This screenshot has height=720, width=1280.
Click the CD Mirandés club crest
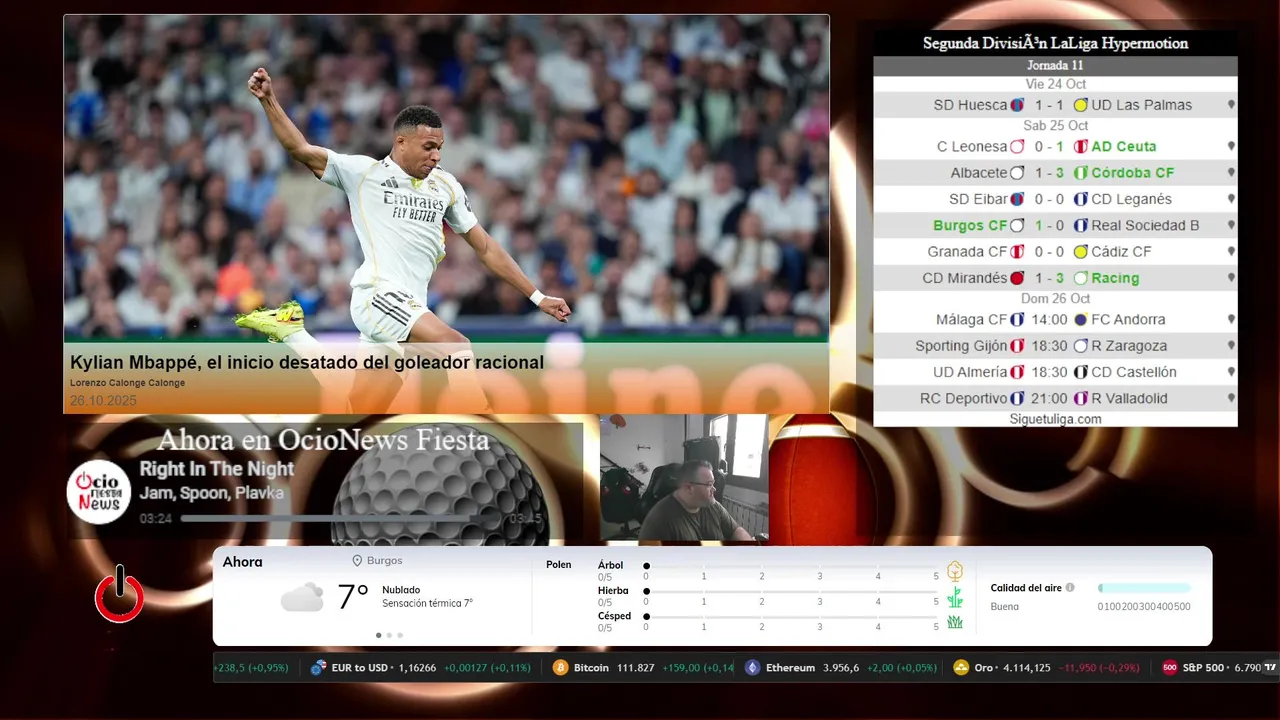(1017, 278)
